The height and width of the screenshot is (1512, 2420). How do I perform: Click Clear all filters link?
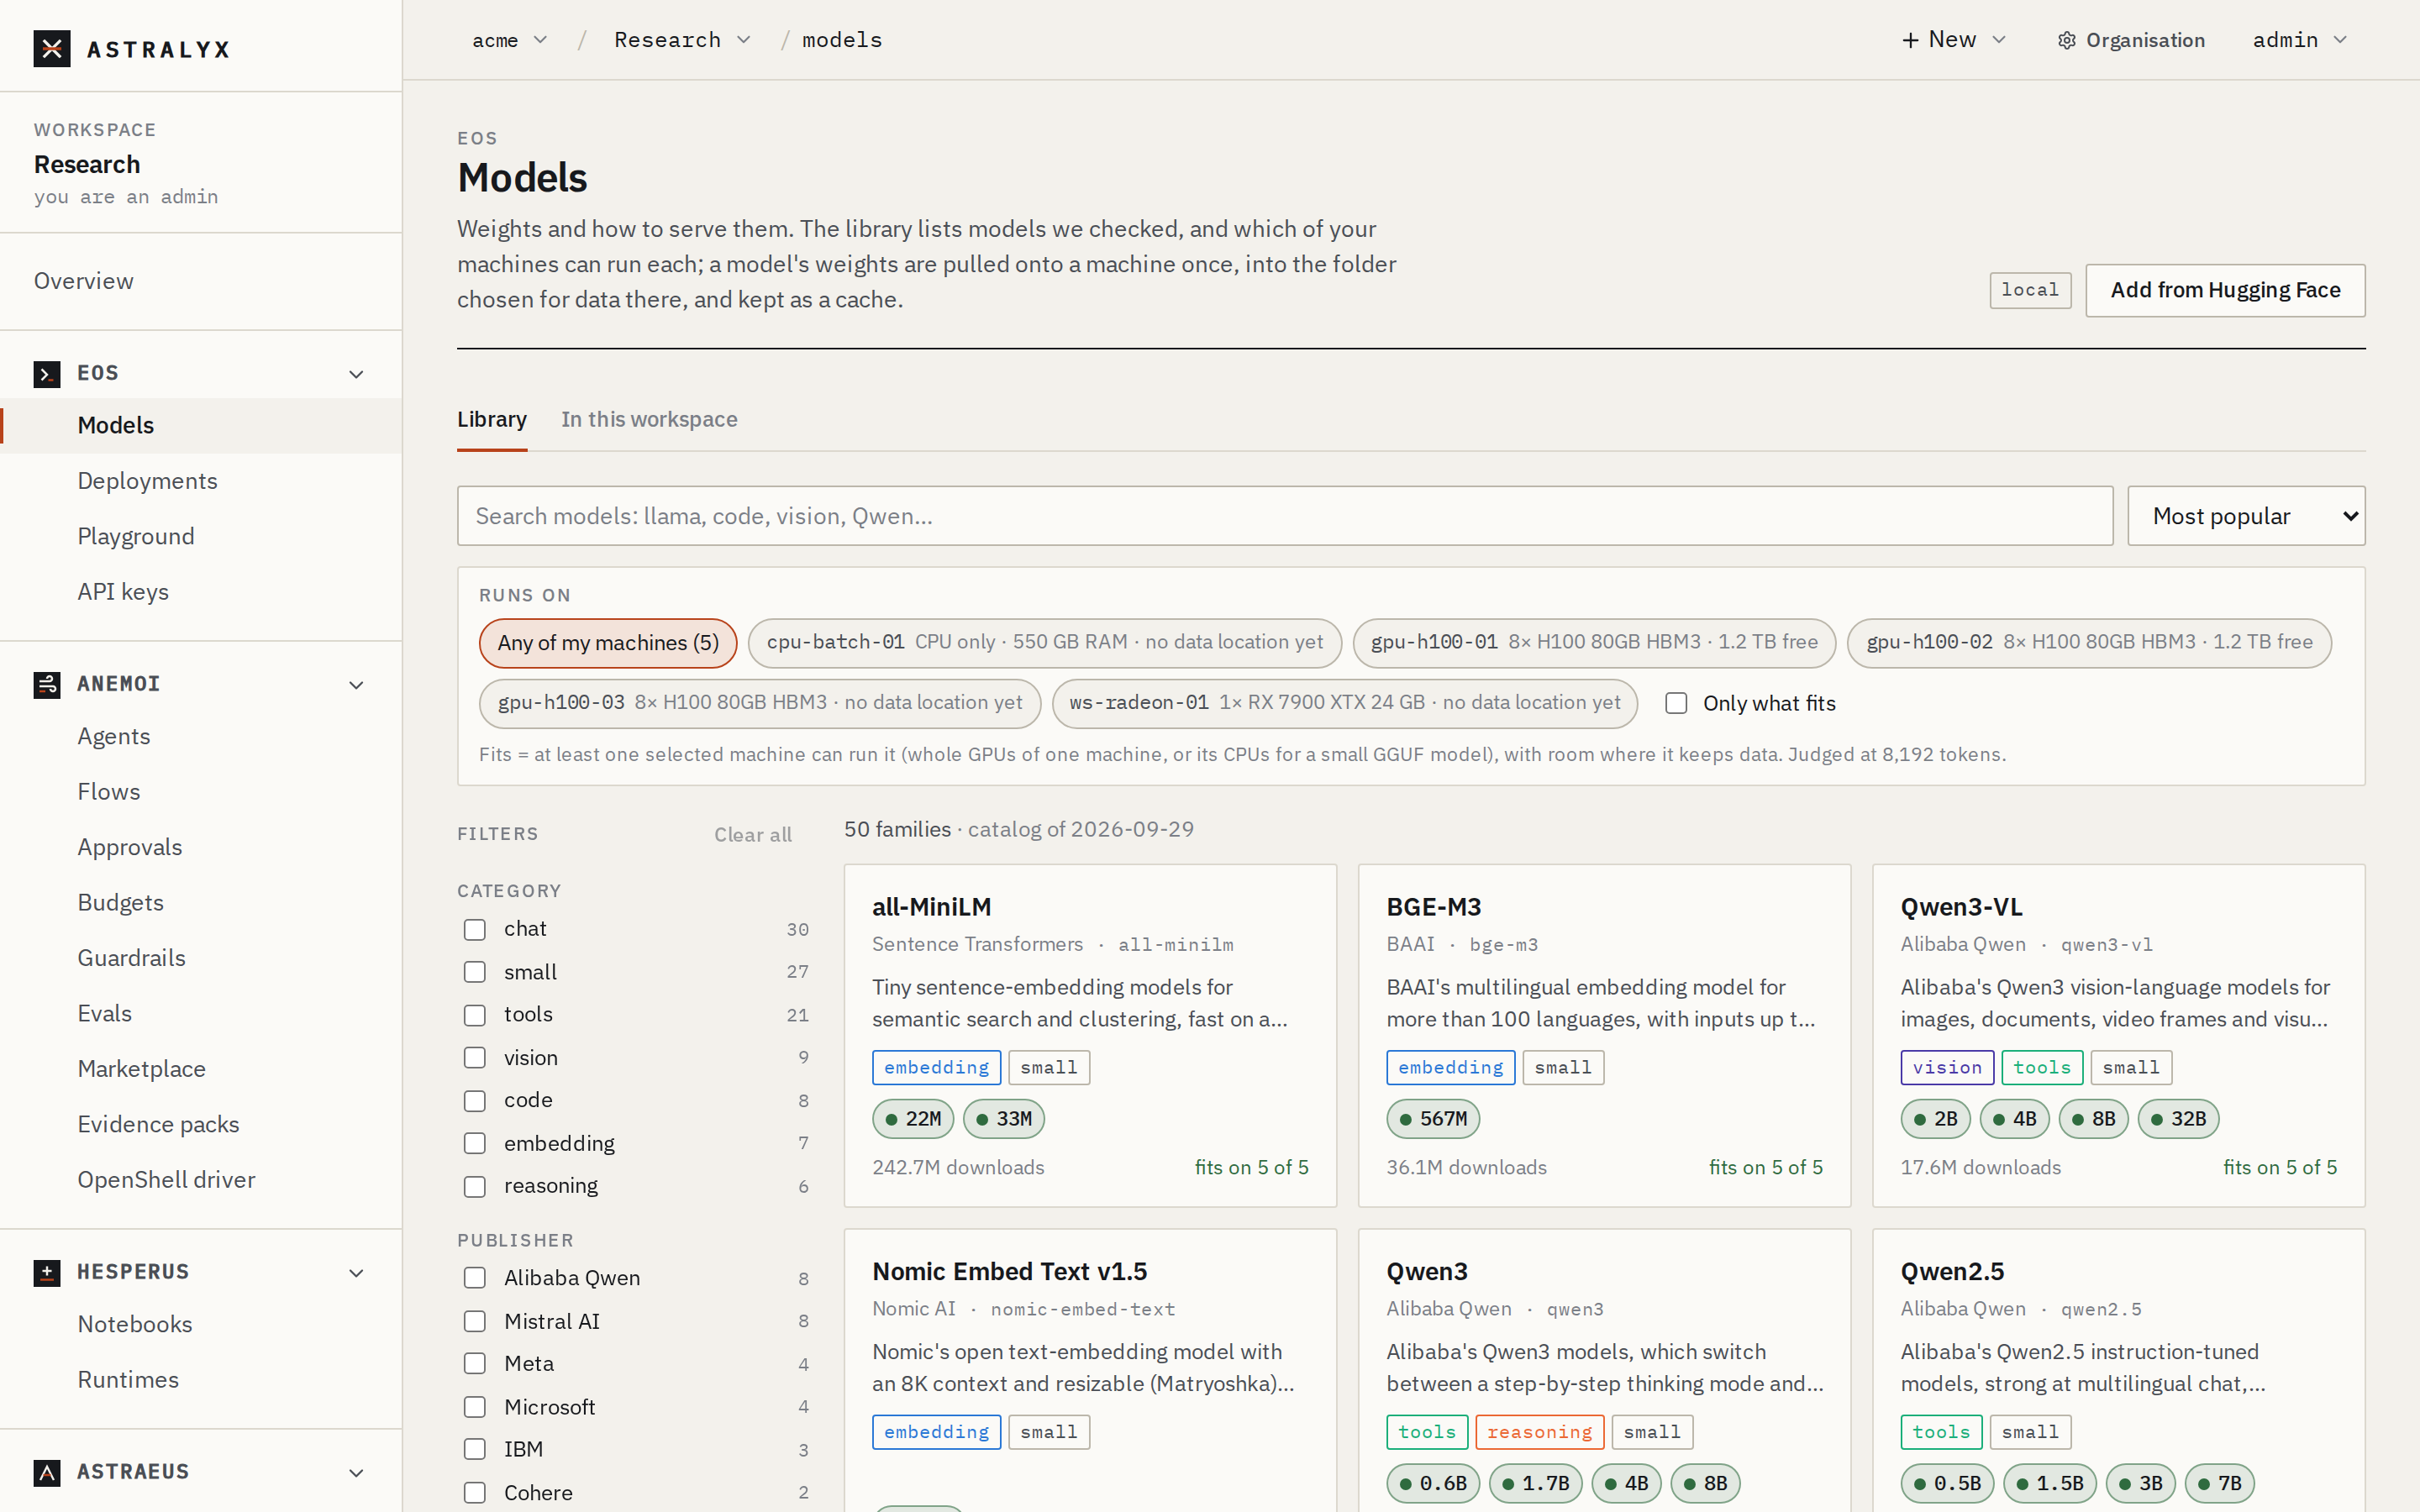pos(752,835)
